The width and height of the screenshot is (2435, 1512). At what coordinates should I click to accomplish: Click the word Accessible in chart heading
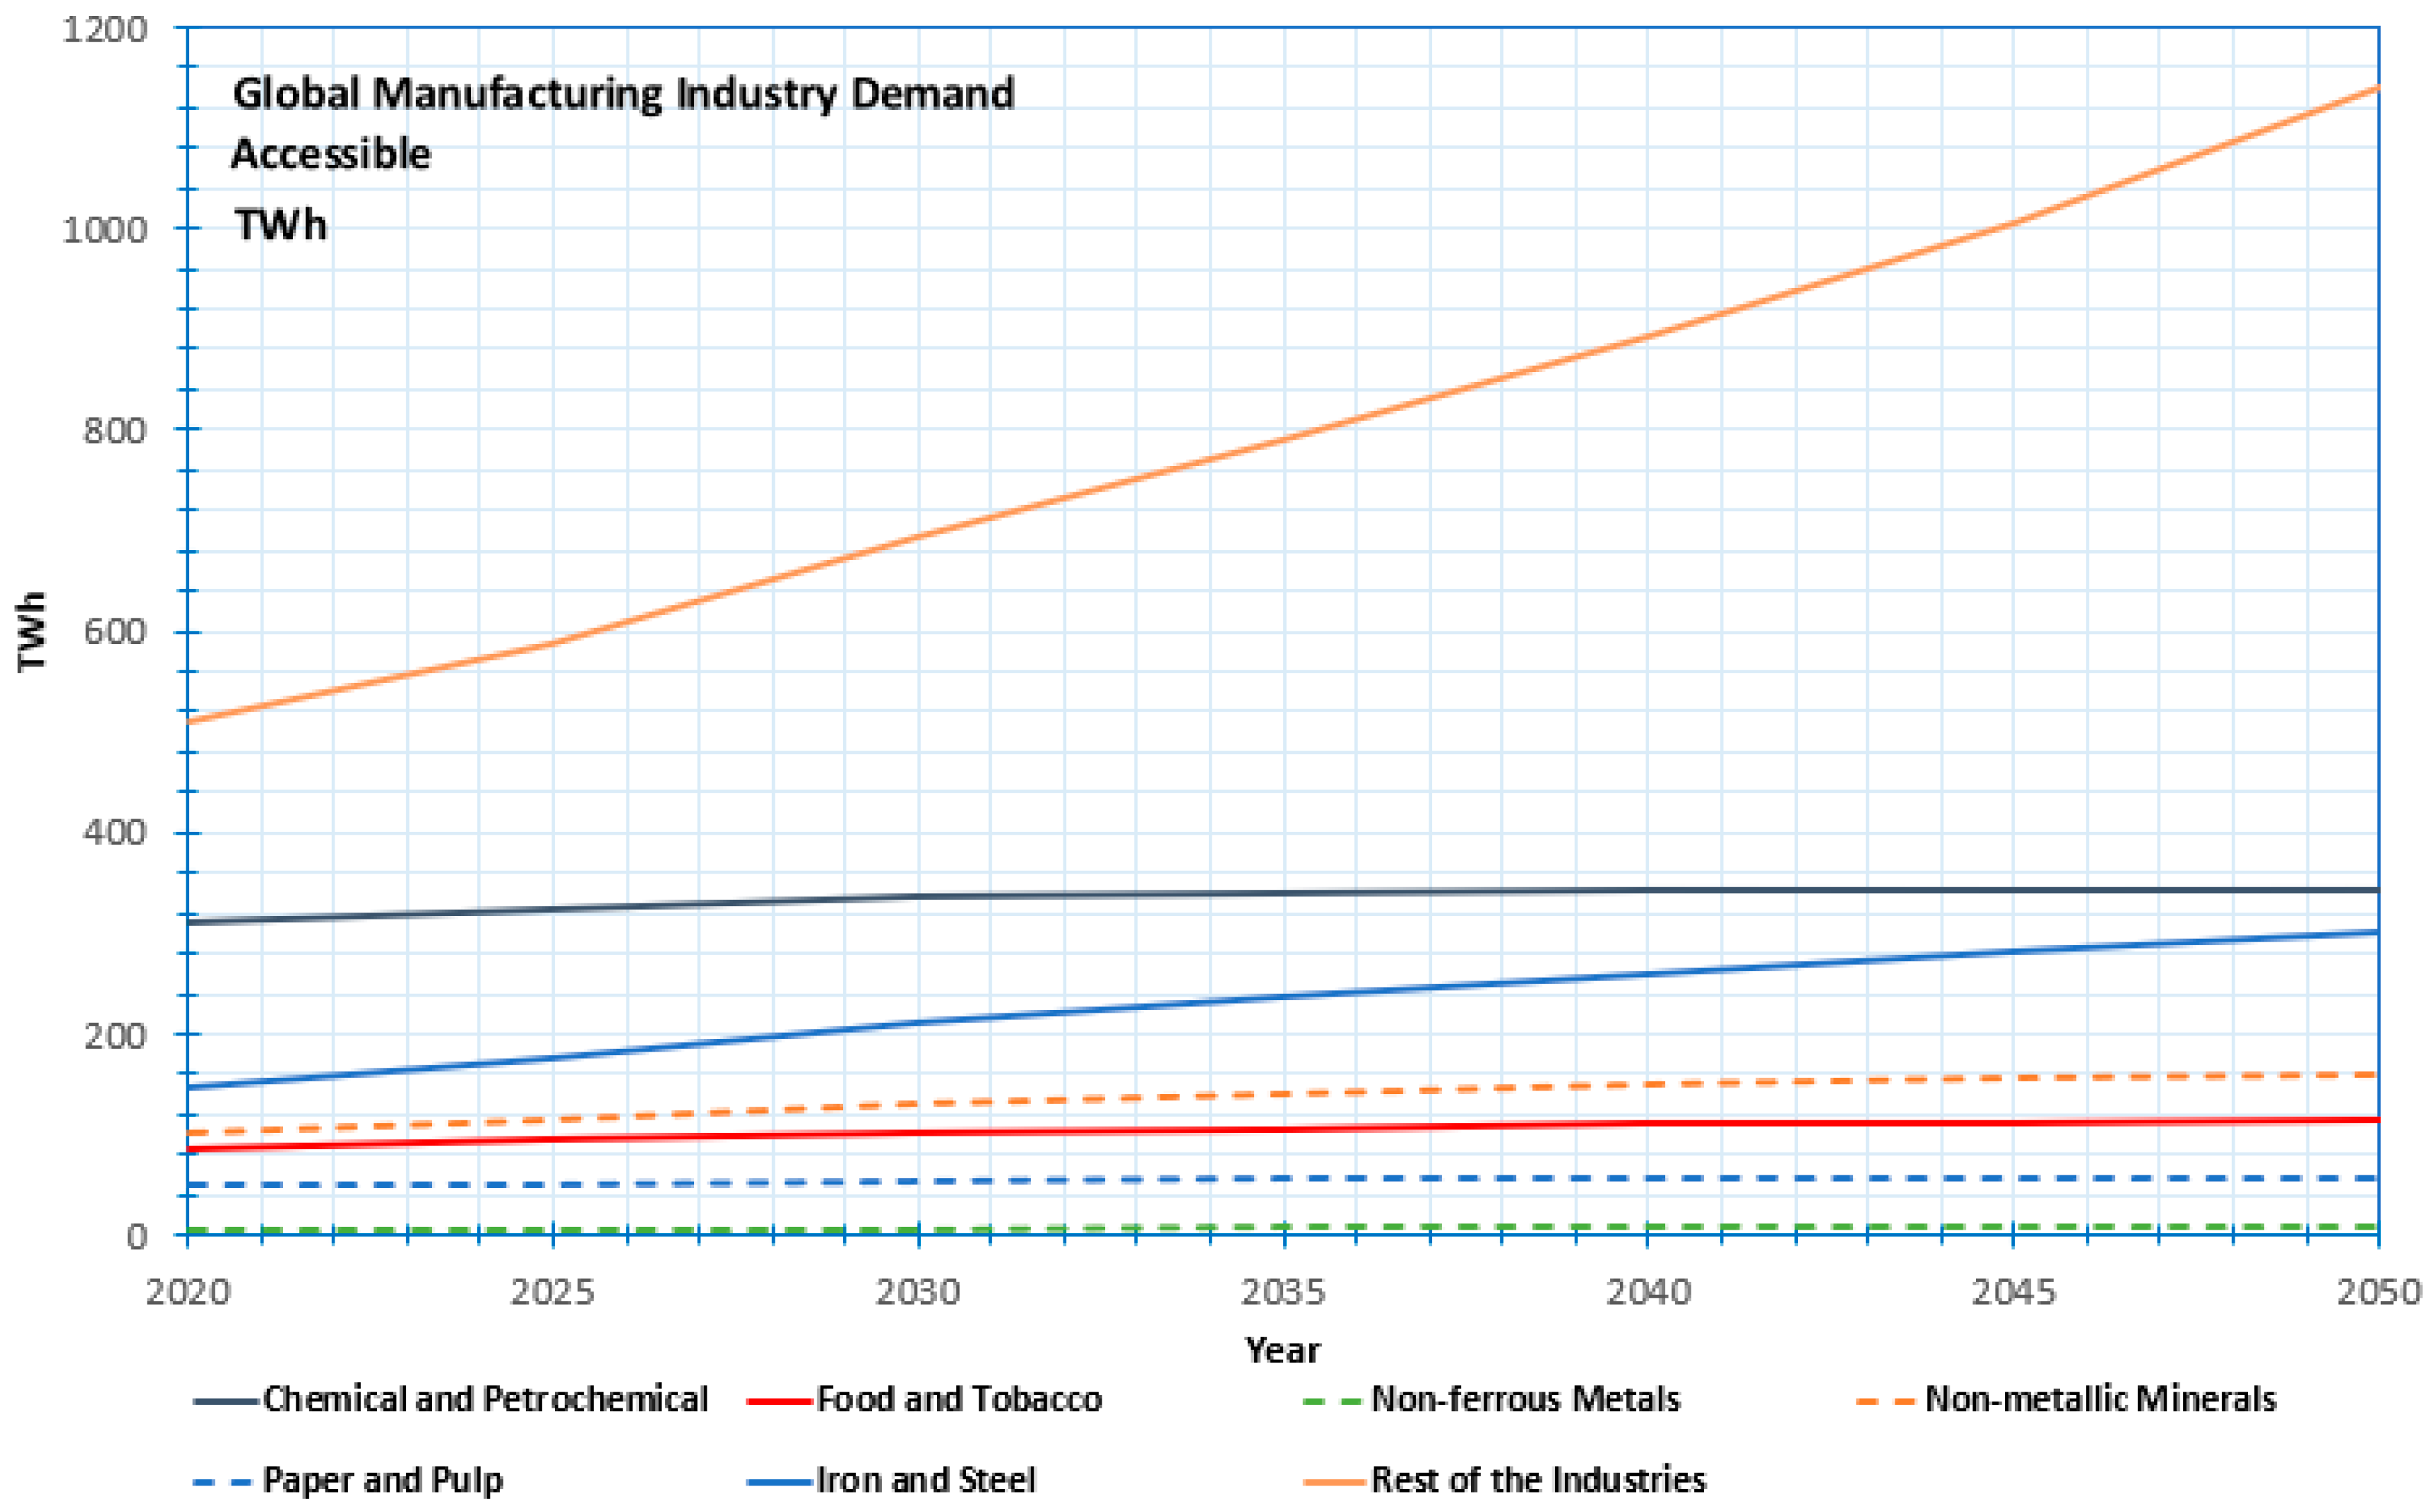coord(331,154)
